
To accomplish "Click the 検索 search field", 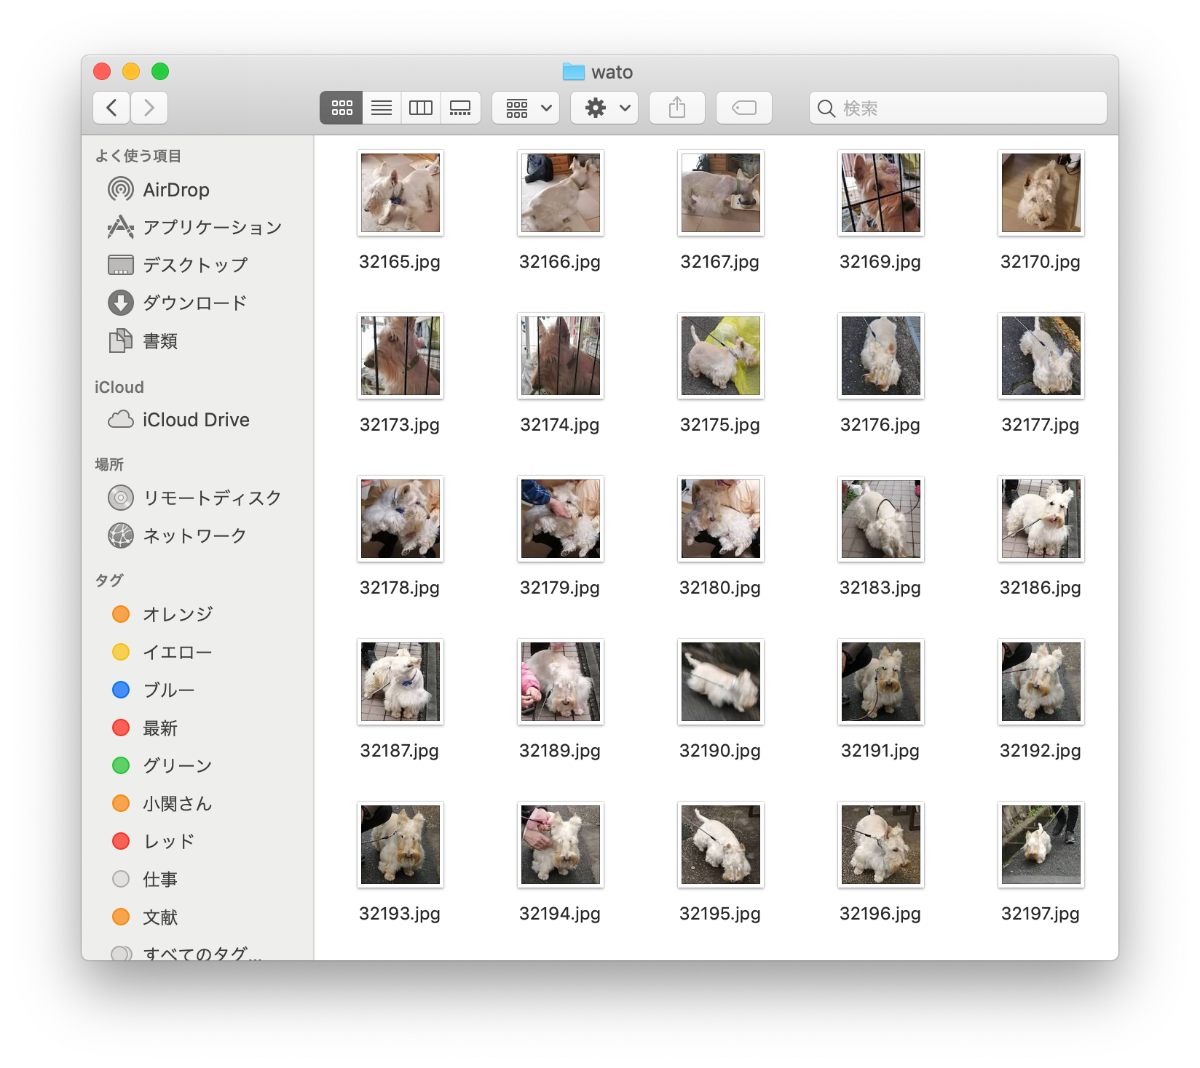I will click(x=958, y=108).
